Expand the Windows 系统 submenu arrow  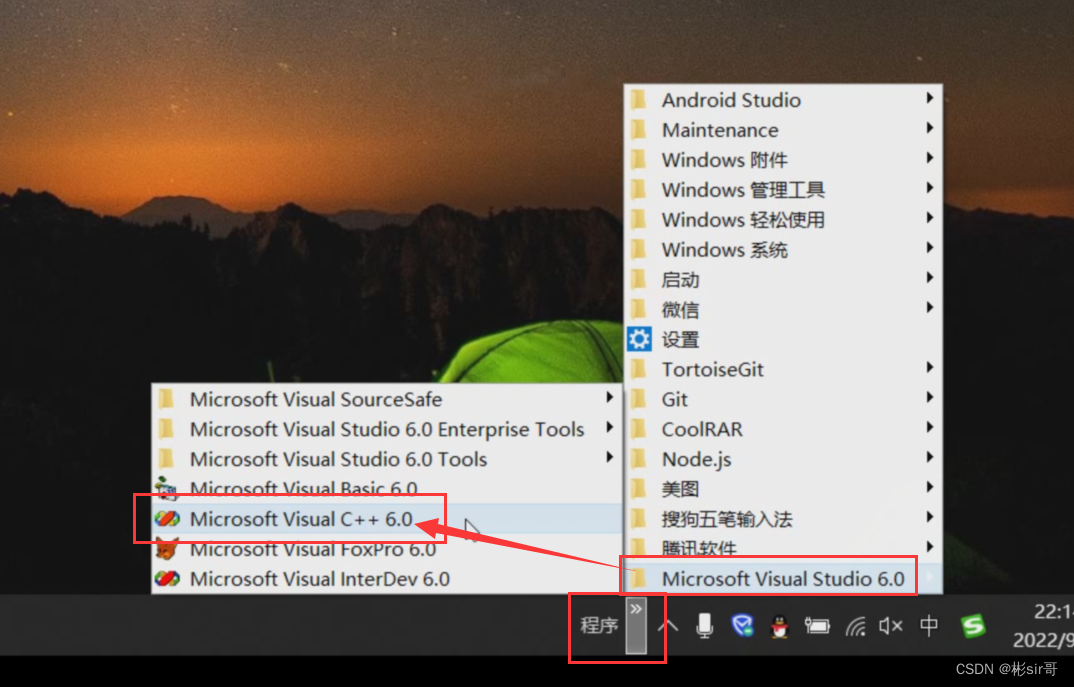(x=929, y=248)
